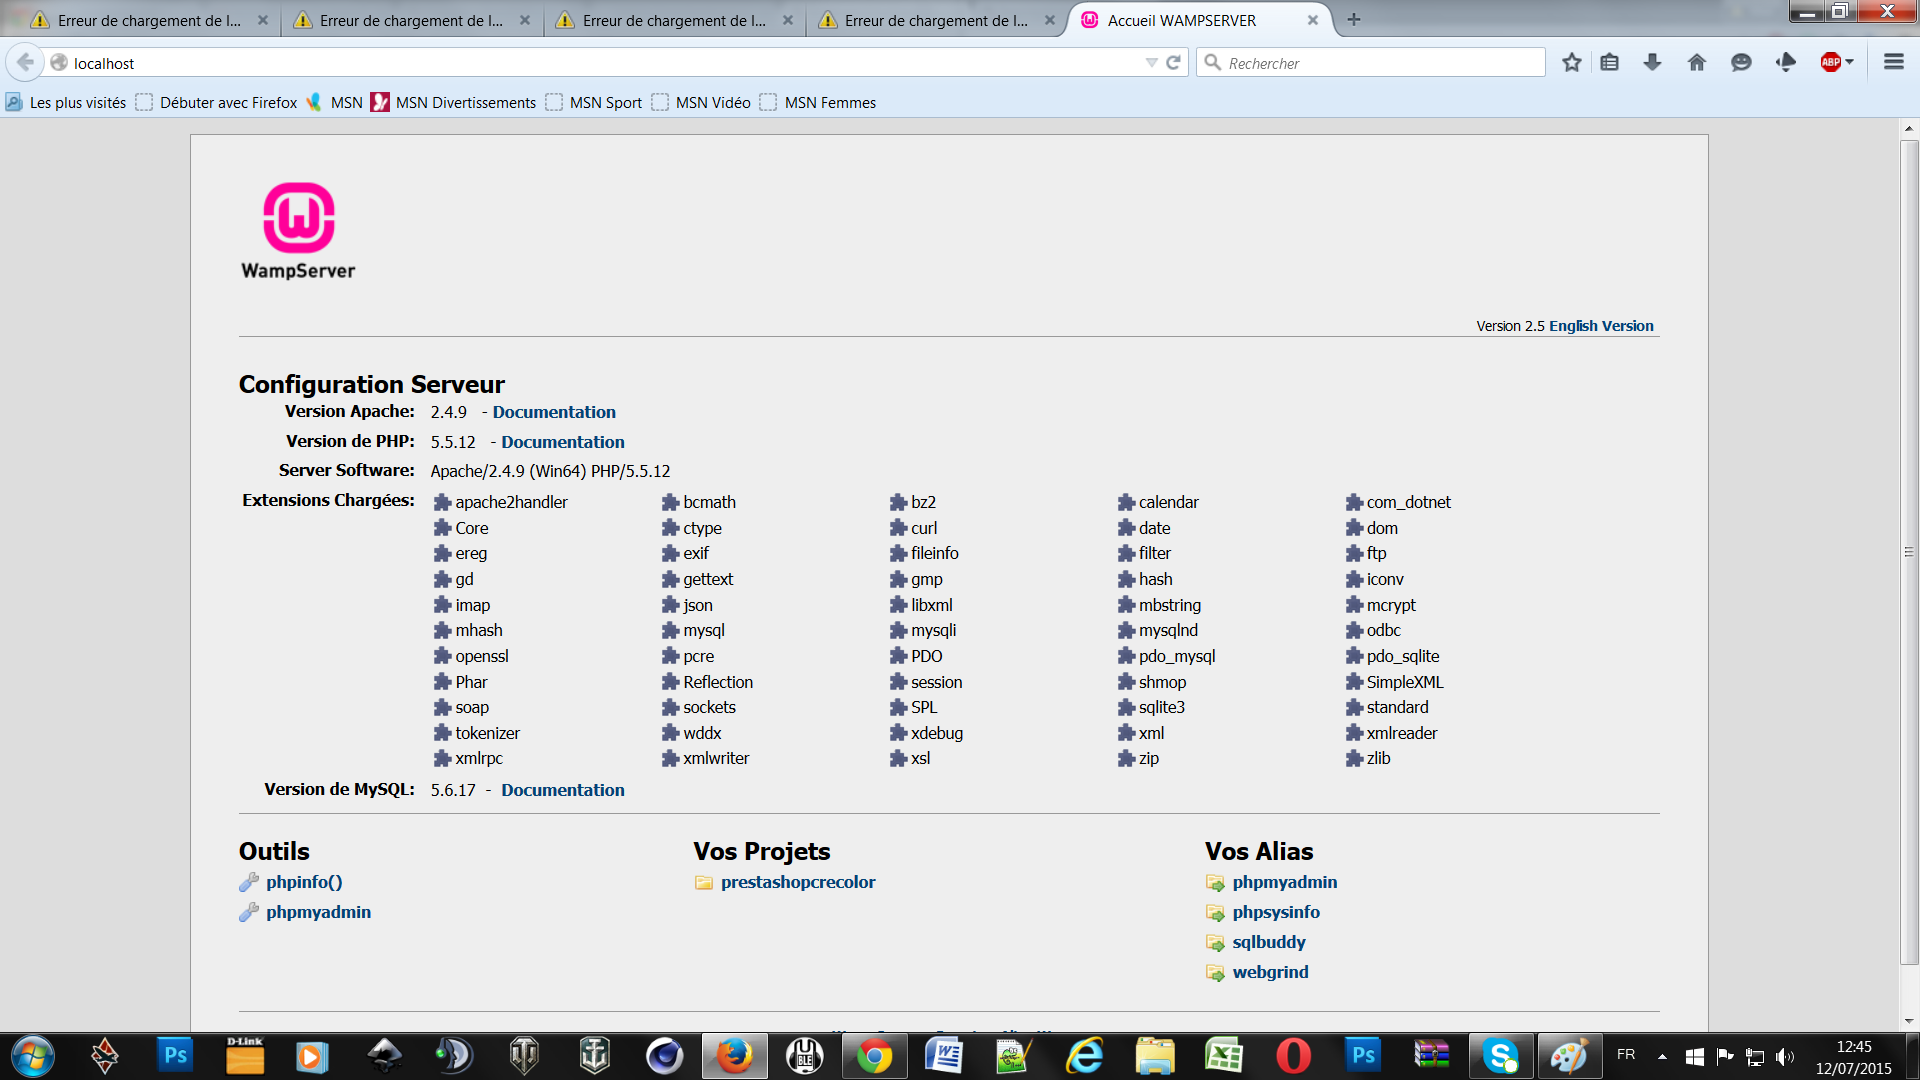This screenshot has width=1920, height=1080.
Task: Switch to the third error tab
Action: coord(675,20)
